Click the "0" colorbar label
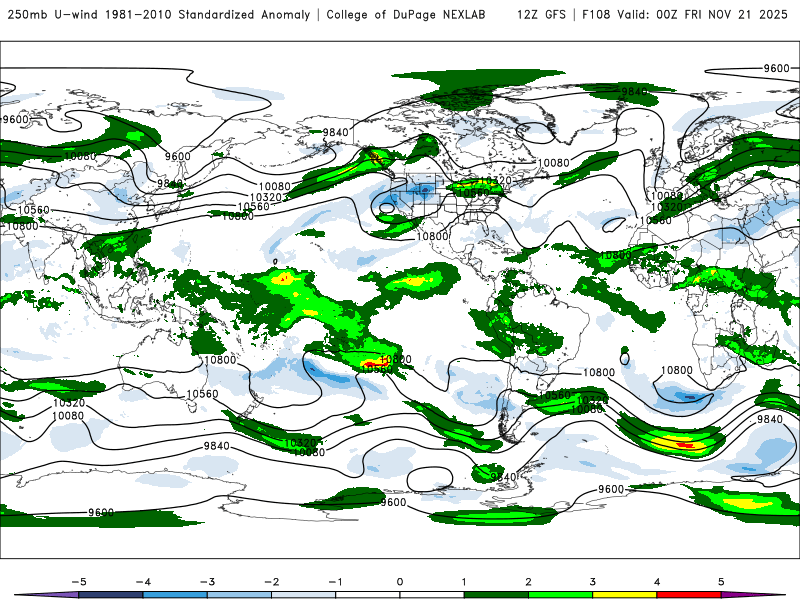 coord(400,582)
